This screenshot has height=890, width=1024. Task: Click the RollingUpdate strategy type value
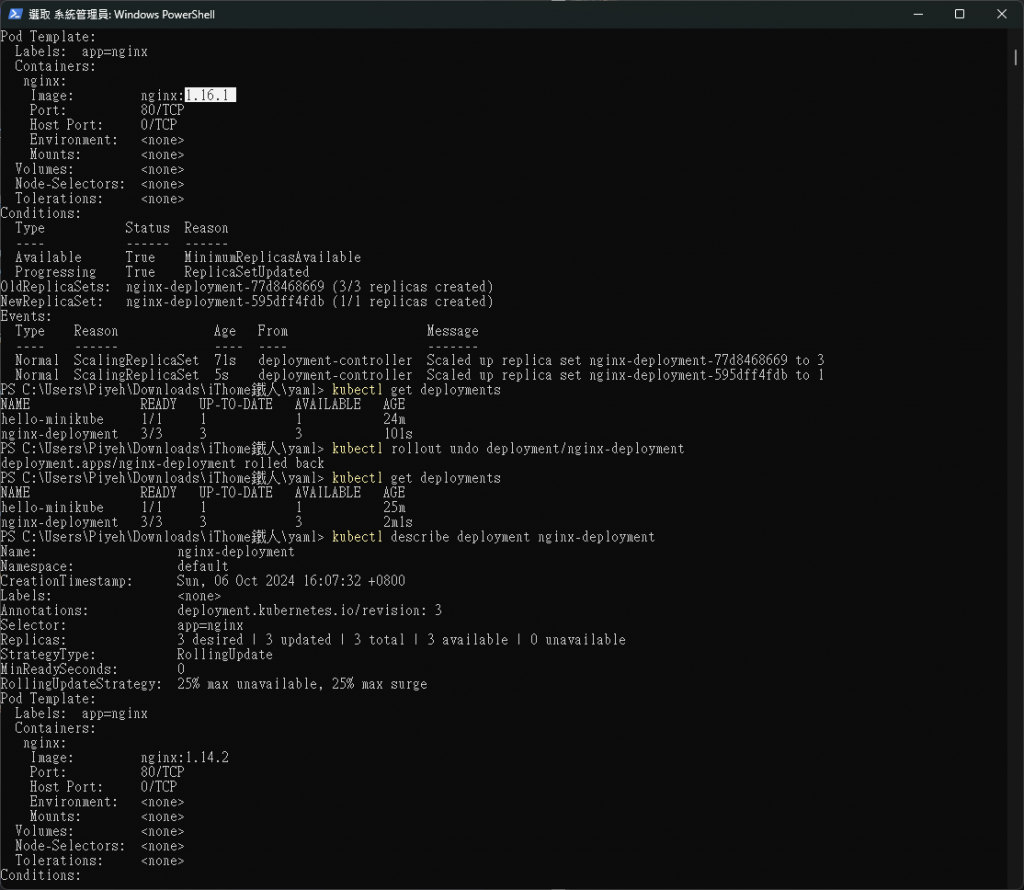[225, 654]
